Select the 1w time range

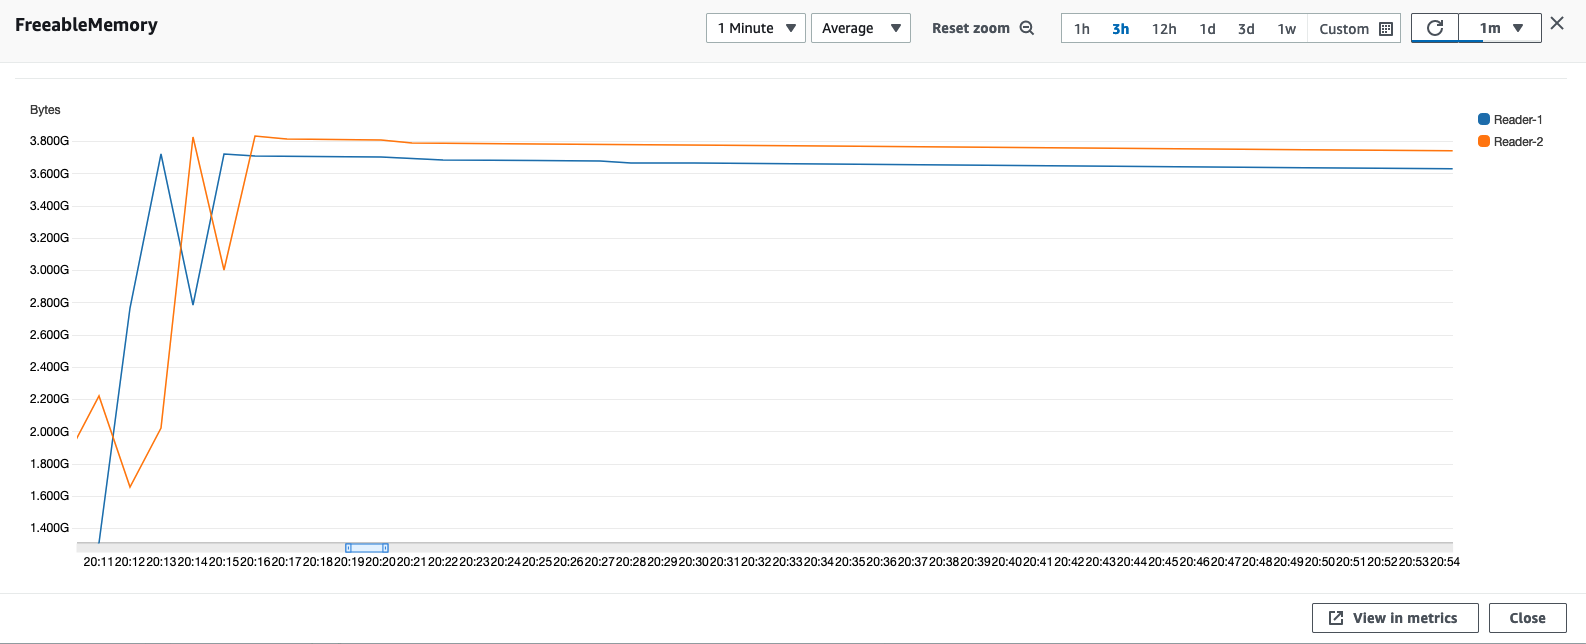(x=1286, y=29)
